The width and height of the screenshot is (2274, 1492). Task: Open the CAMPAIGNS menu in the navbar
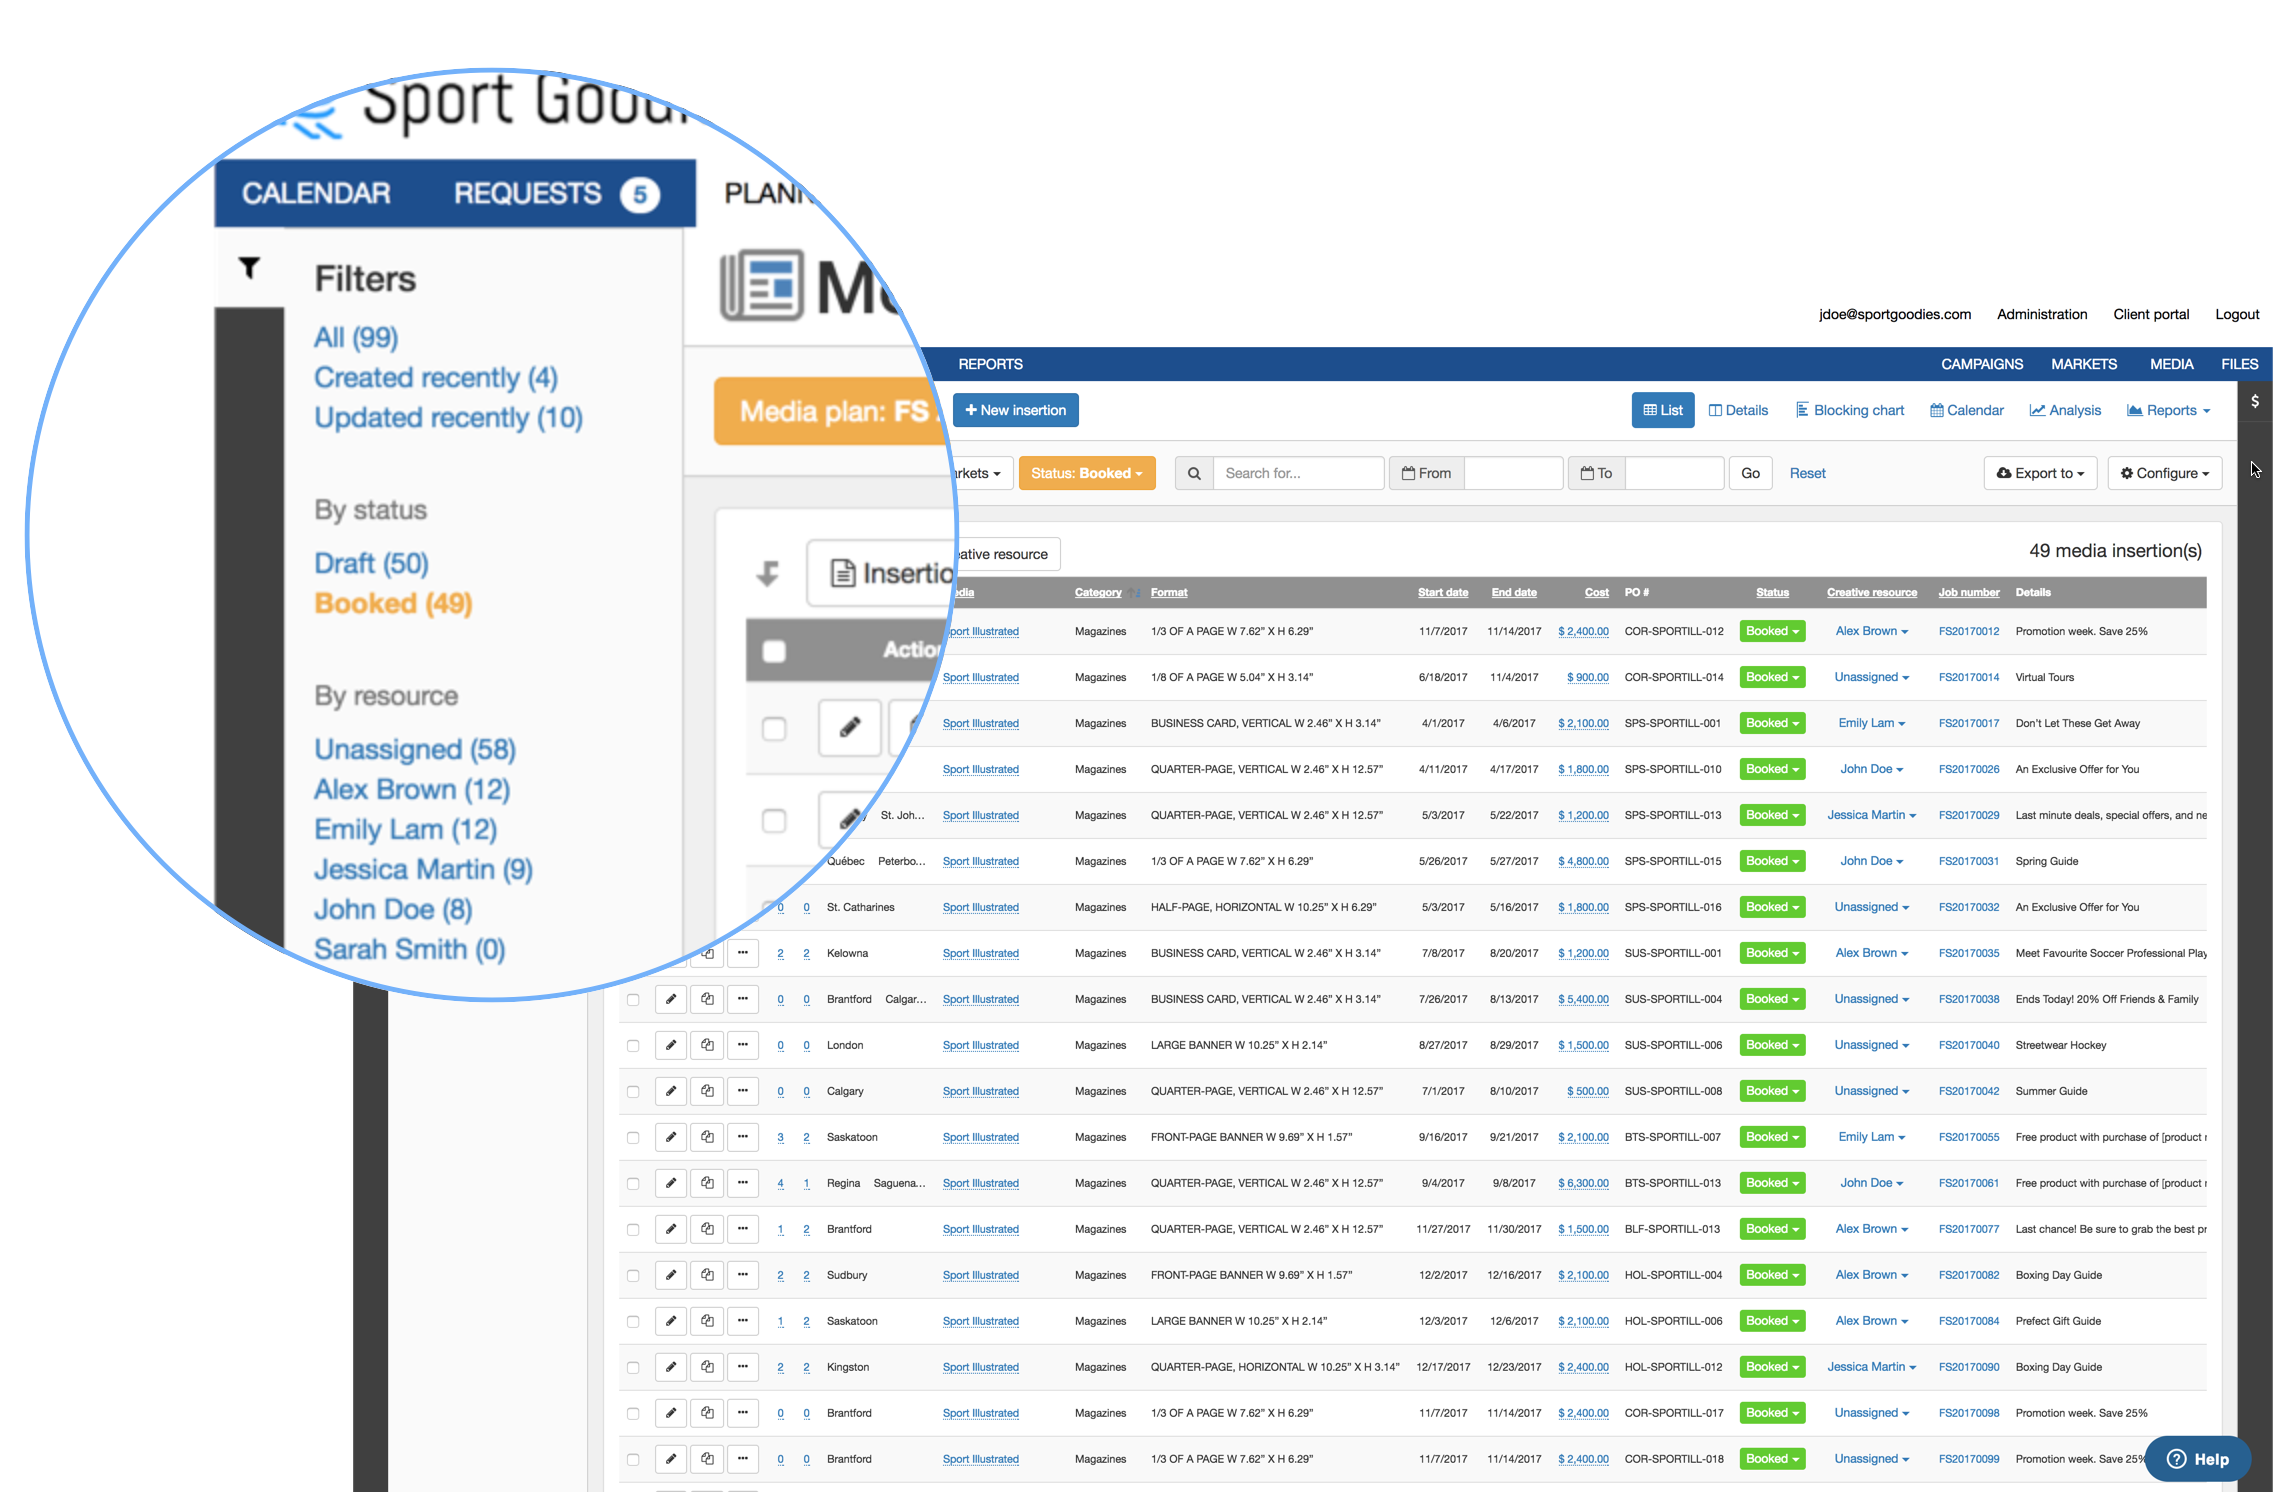click(x=1981, y=364)
